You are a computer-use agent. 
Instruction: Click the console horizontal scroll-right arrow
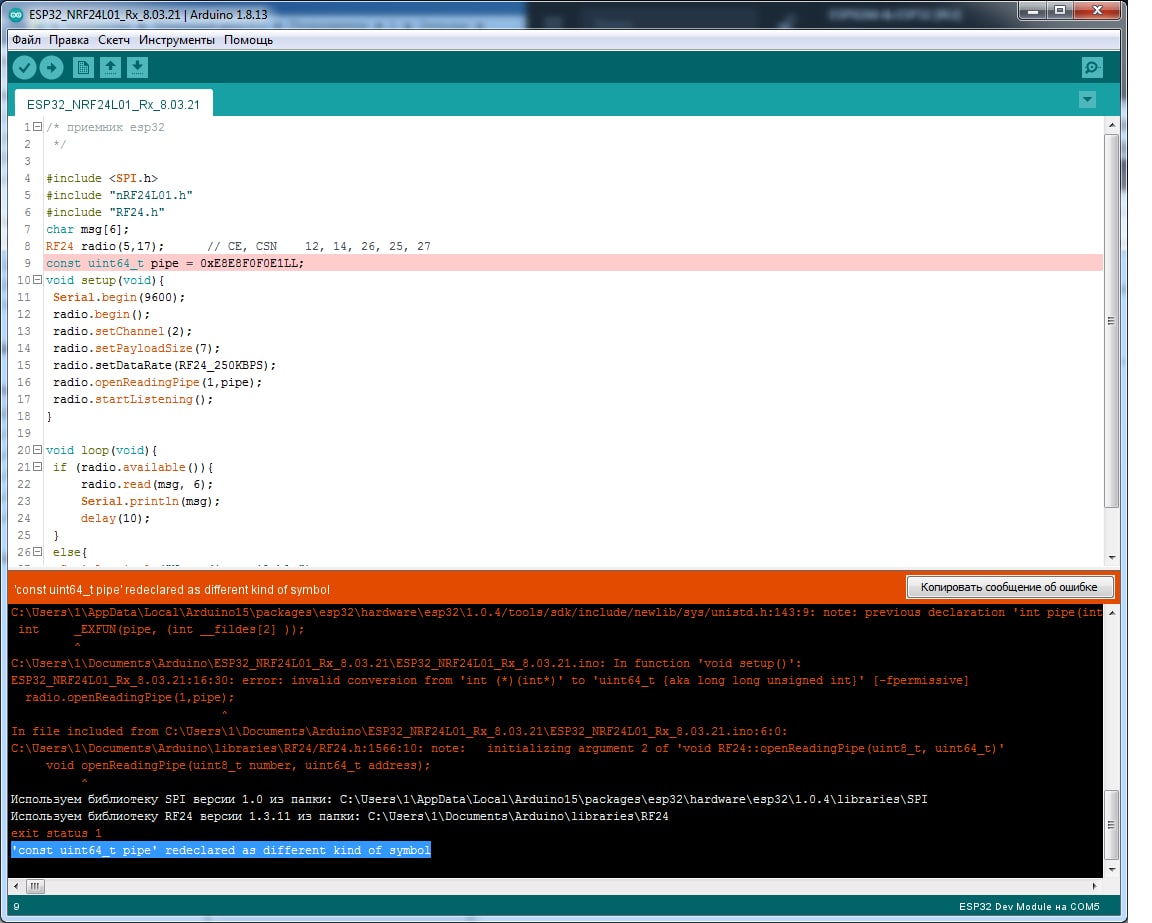pyautogui.click(x=1095, y=886)
